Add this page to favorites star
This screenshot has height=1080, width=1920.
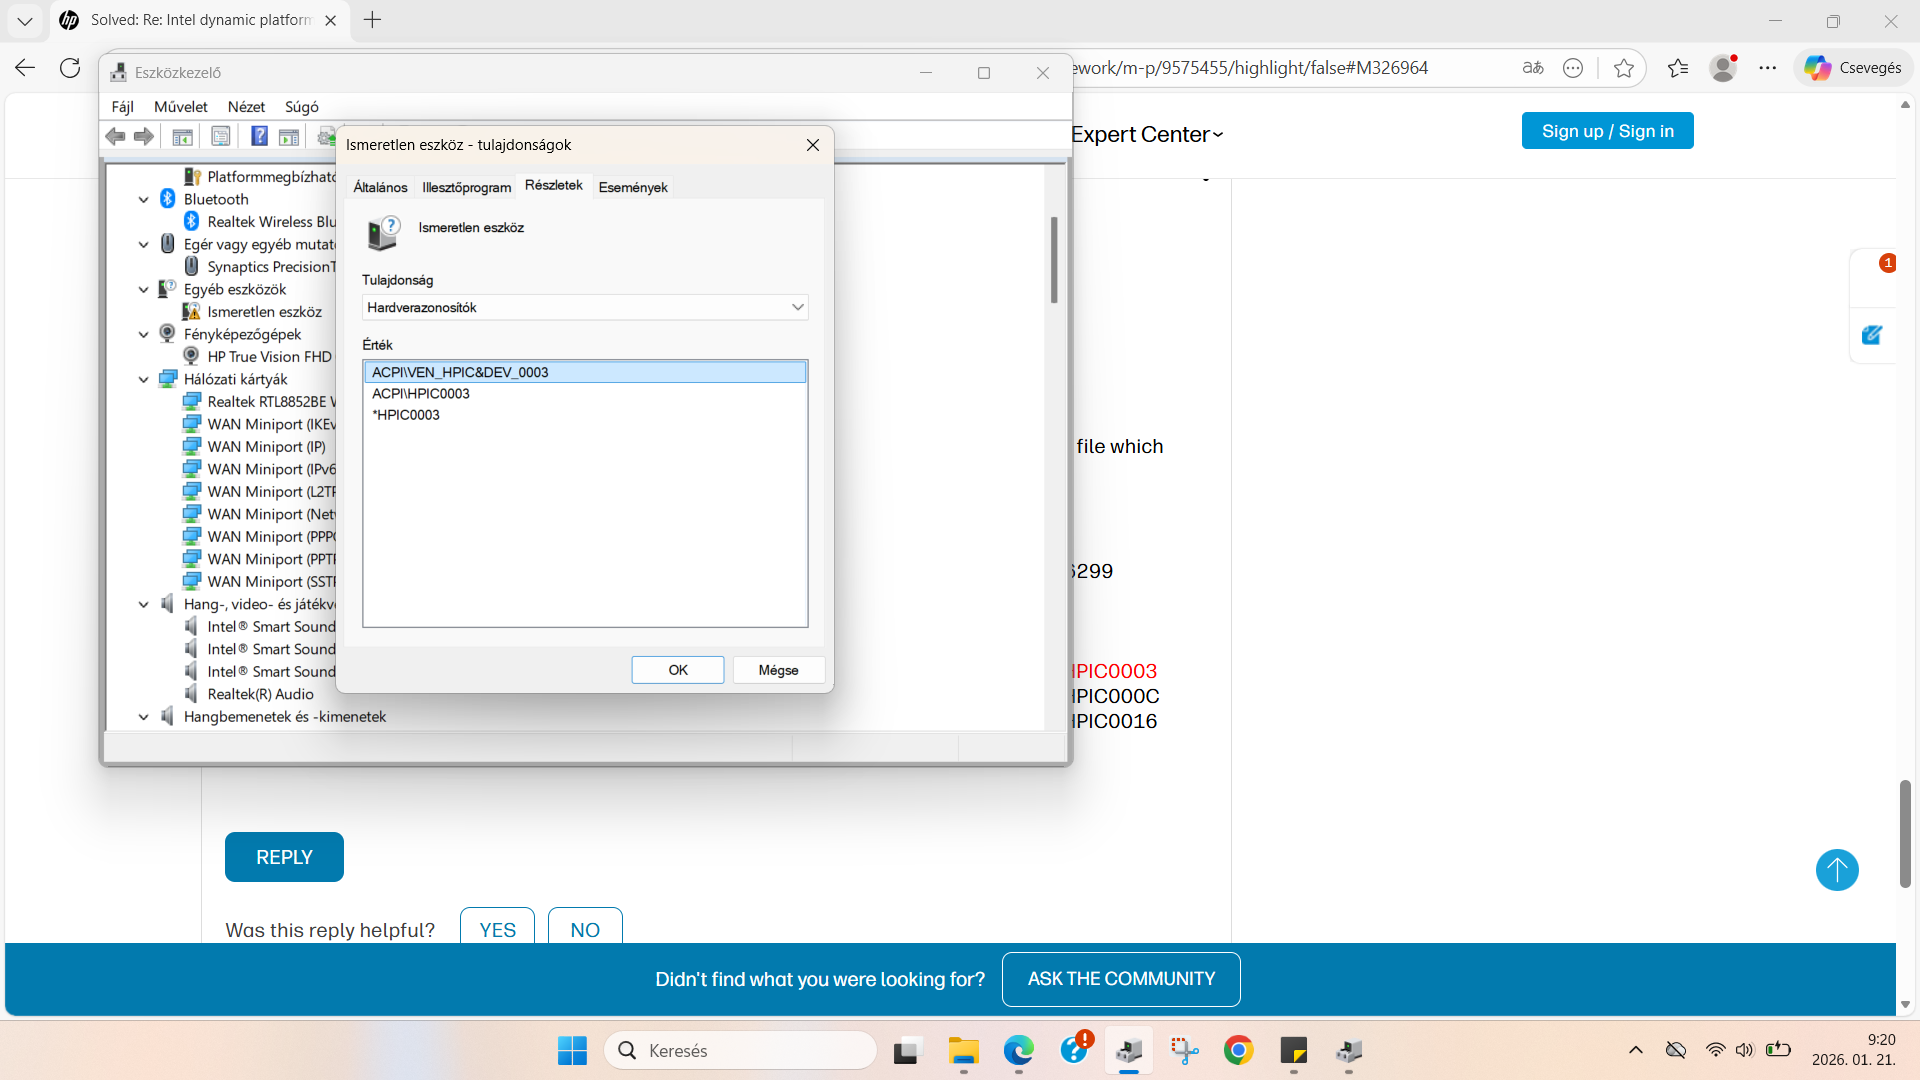(x=1623, y=68)
